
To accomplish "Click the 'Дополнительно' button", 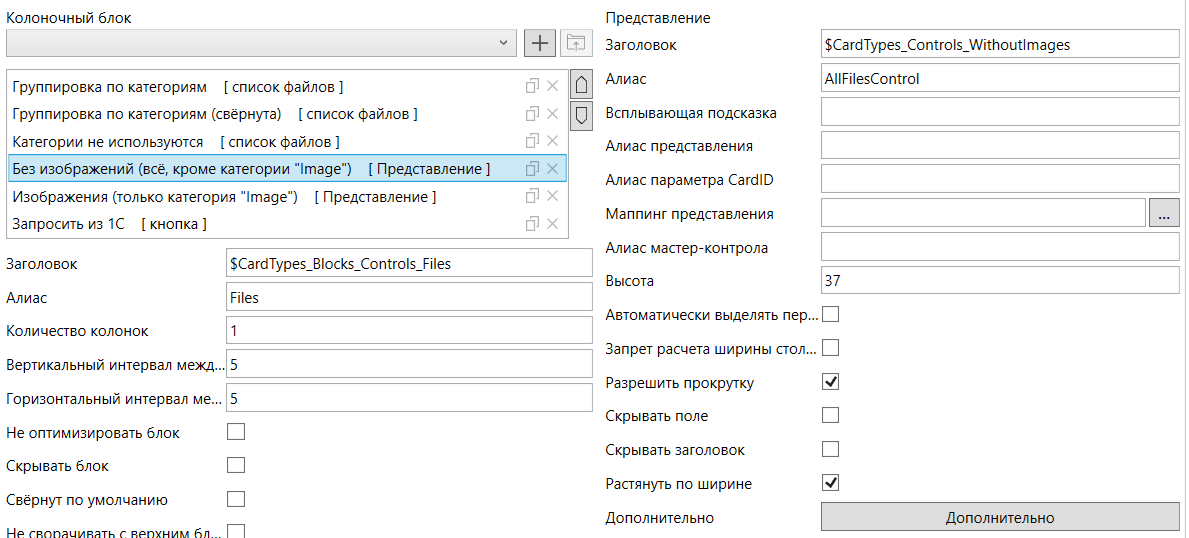I will coord(1000,518).
